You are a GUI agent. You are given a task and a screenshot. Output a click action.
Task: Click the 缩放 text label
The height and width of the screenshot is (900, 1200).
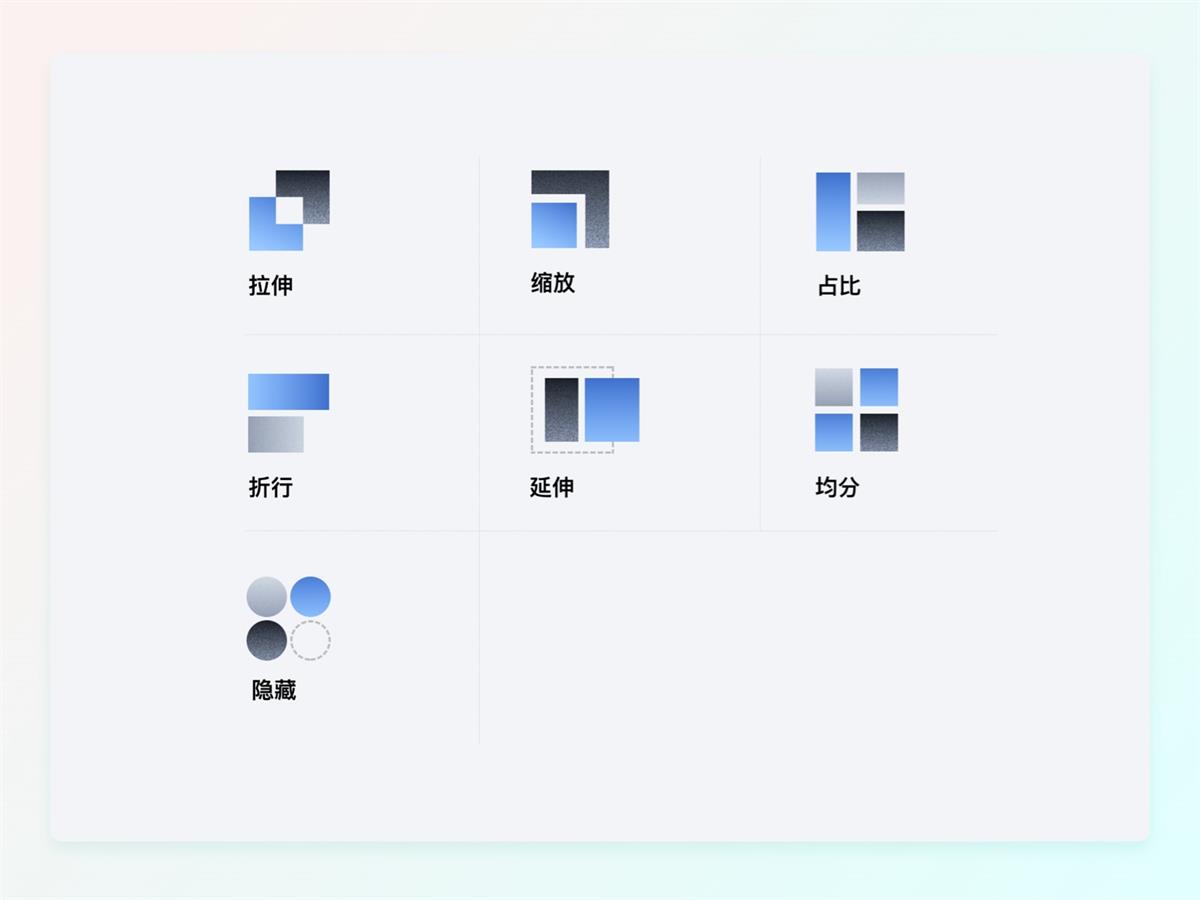point(553,283)
